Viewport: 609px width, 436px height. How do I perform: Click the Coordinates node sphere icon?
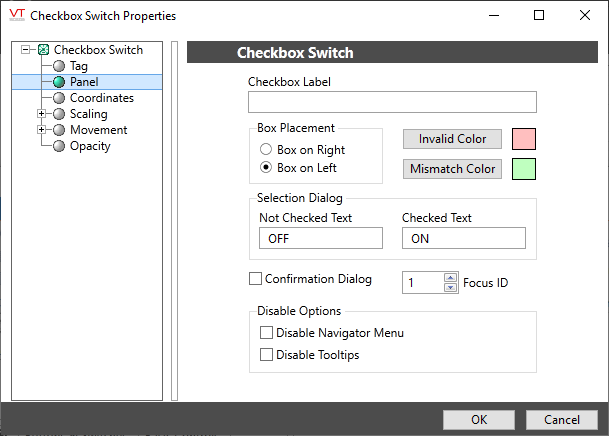[x=59, y=98]
